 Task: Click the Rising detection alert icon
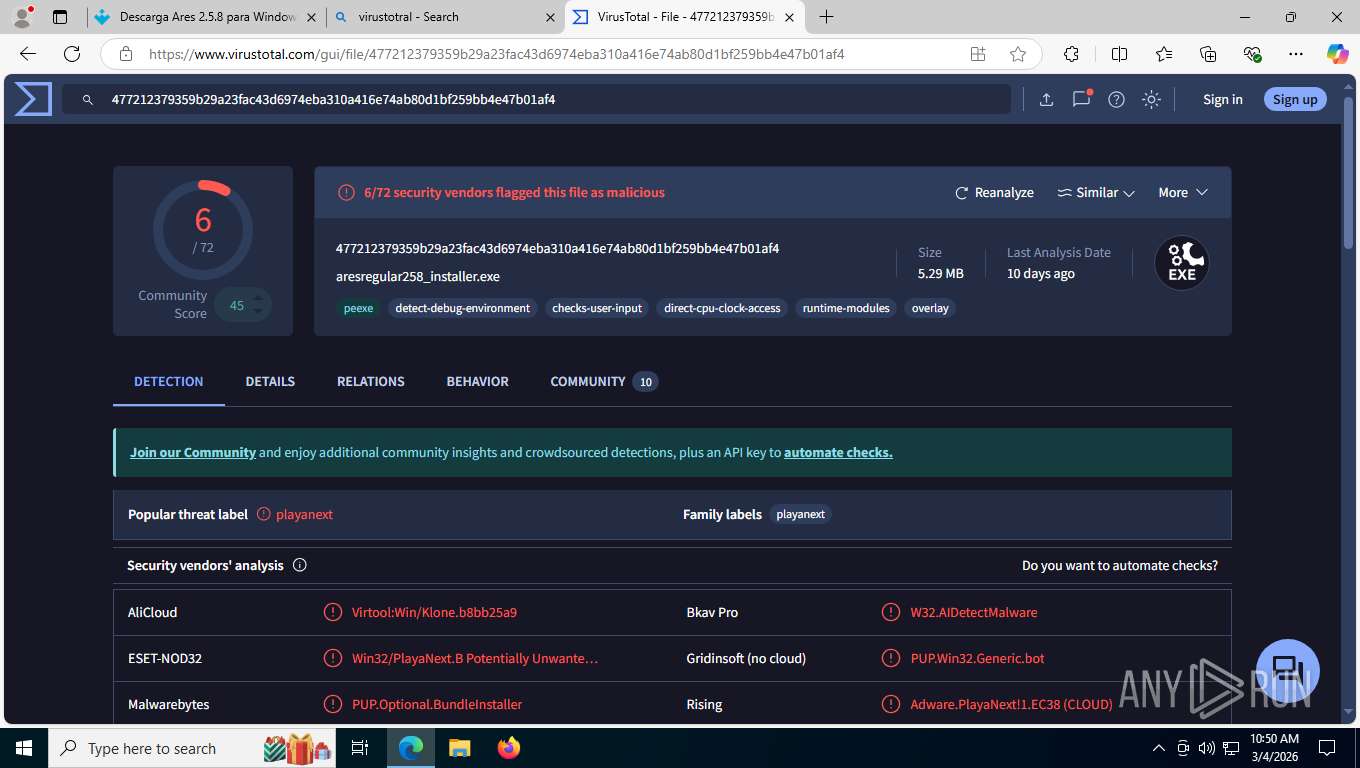(x=891, y=704)
